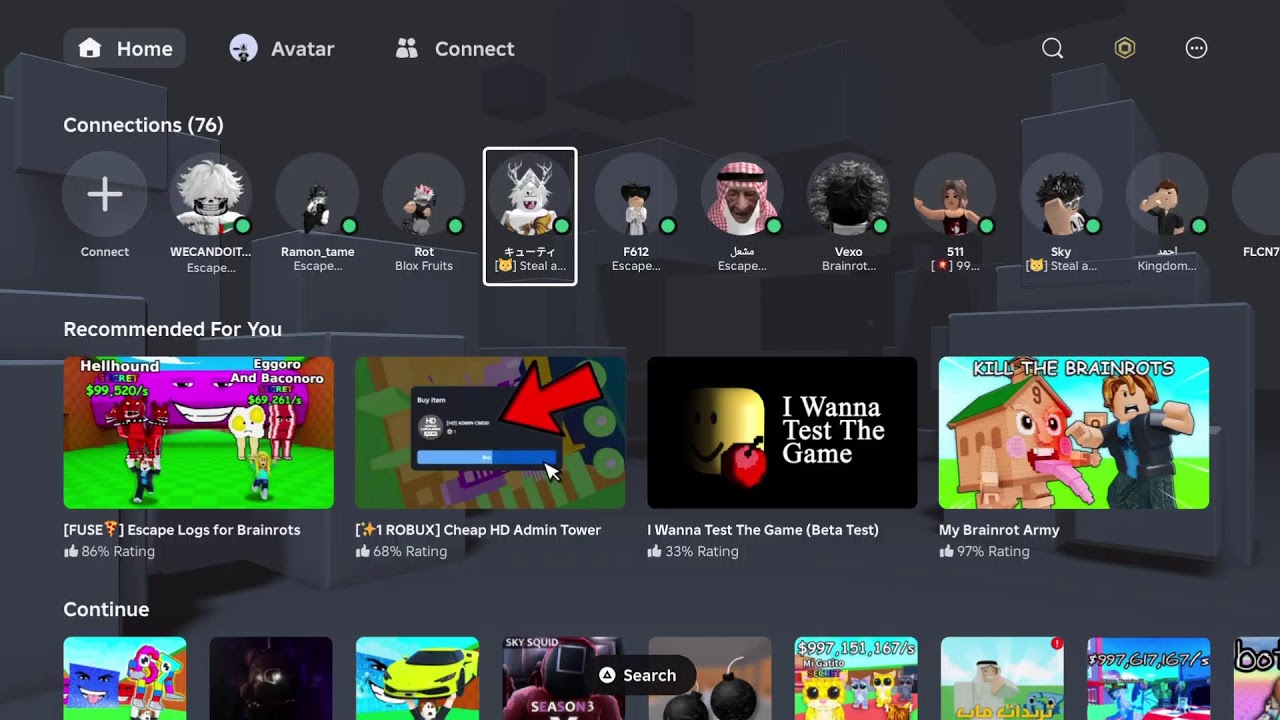Select friend احمد's avatar

pos(1167,194)
